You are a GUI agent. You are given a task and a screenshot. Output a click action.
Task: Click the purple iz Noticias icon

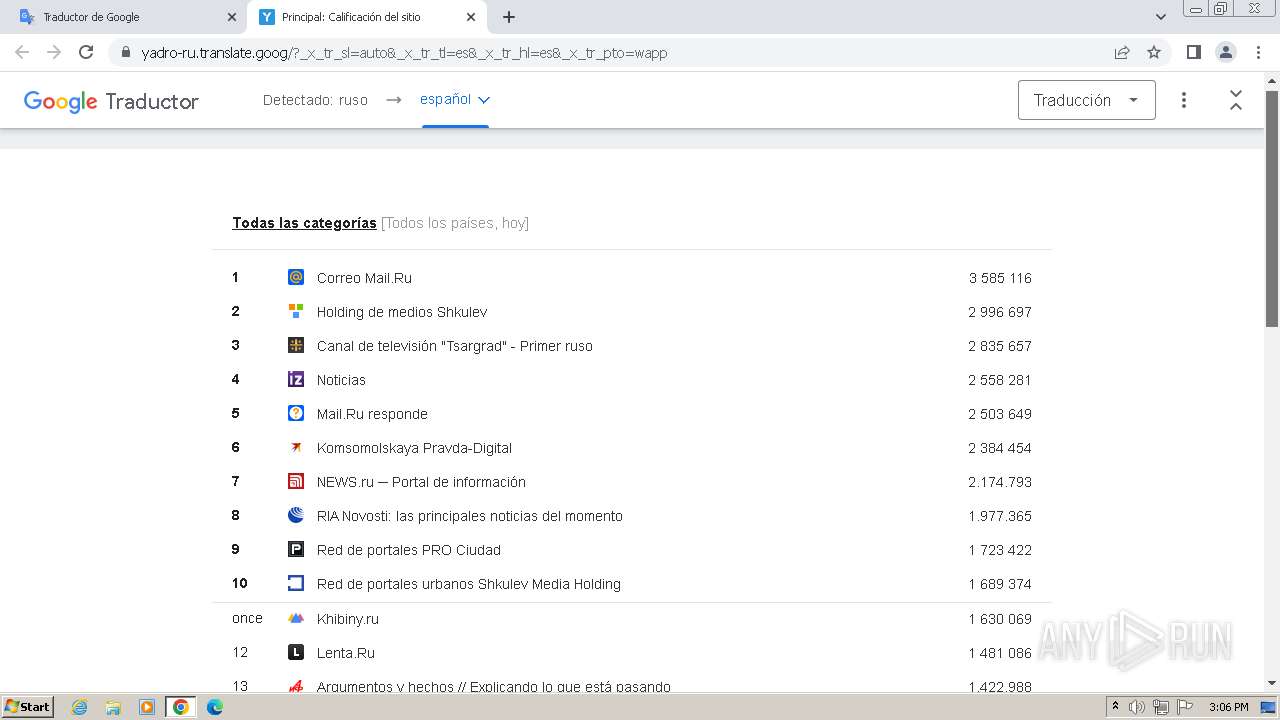point(296,380)
